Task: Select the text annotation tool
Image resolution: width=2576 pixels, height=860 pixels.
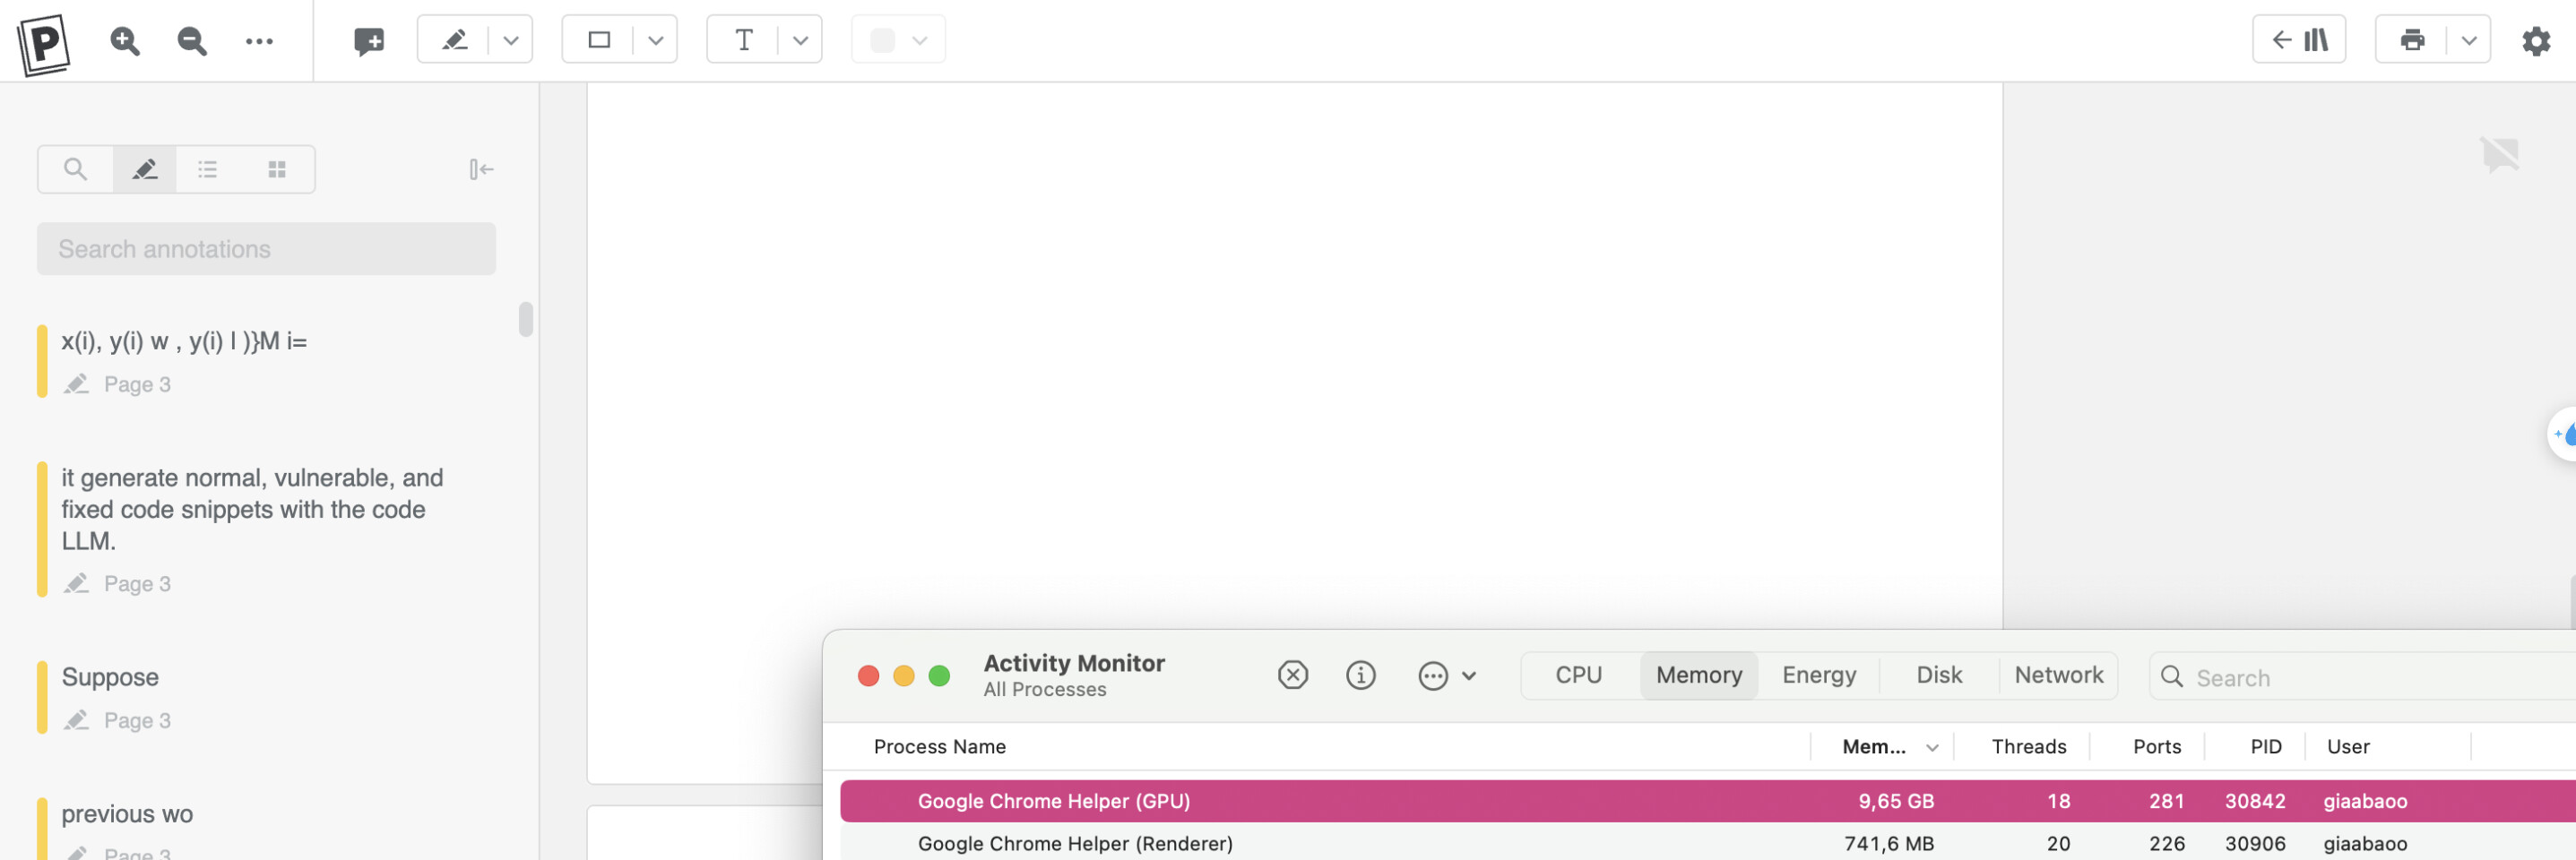Action: pyautogui.click(x=744, y=40)
